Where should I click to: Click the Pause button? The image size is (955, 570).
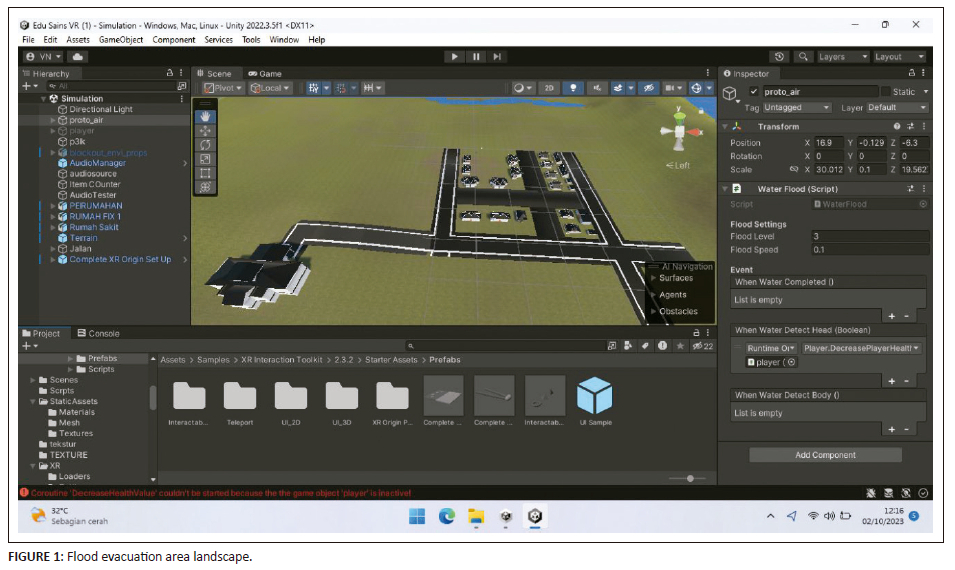[476, 57]
